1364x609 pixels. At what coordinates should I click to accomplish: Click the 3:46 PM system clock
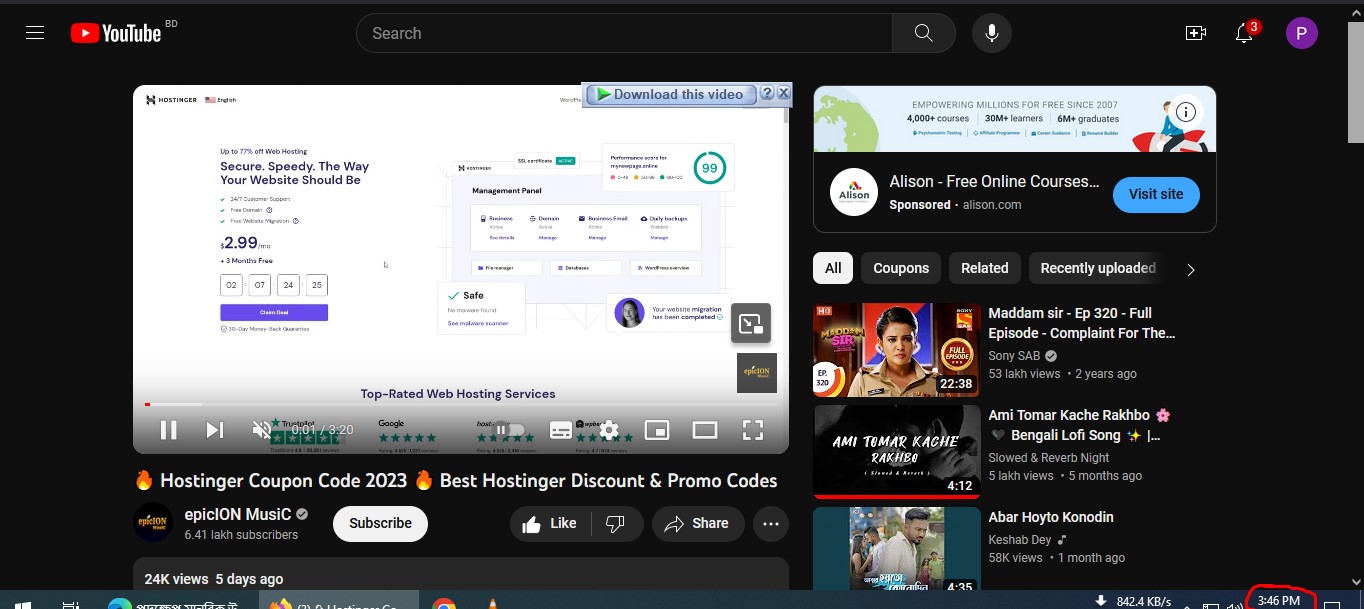pos(1279,601)
